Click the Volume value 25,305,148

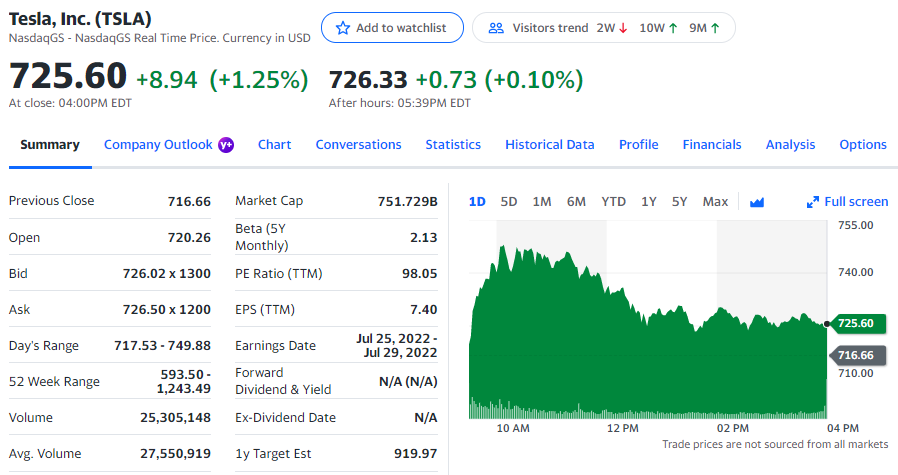(175, 418)
